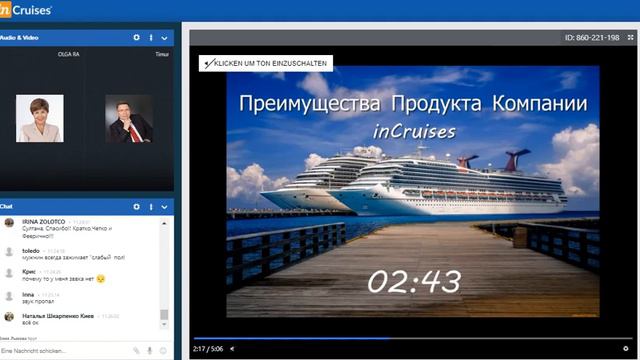Click the 'всё ок' chat message

pyautogui.click(x=31, y=322)
